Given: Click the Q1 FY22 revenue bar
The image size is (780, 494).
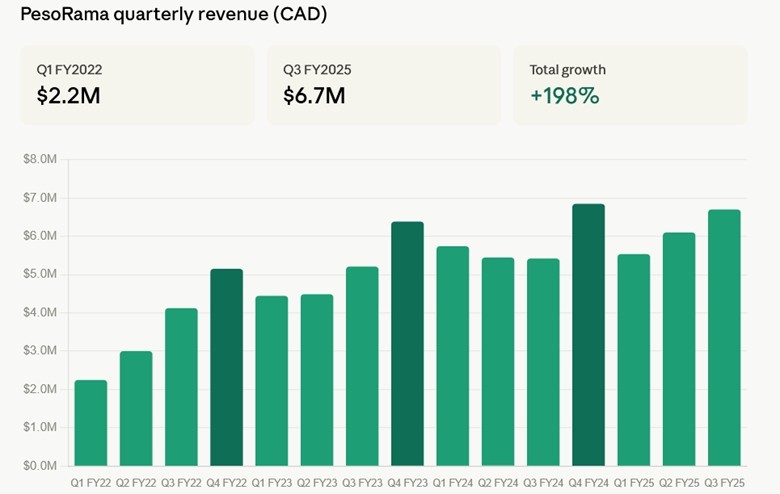Looking at the screenshot, I should click(x=91, y=423).
